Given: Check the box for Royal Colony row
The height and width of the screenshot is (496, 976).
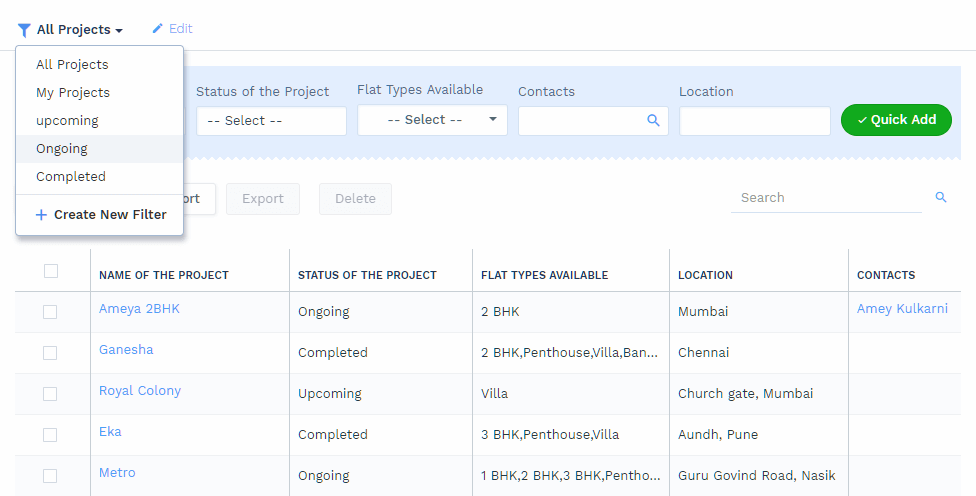Looking at the screenshot, I should 50,394.
